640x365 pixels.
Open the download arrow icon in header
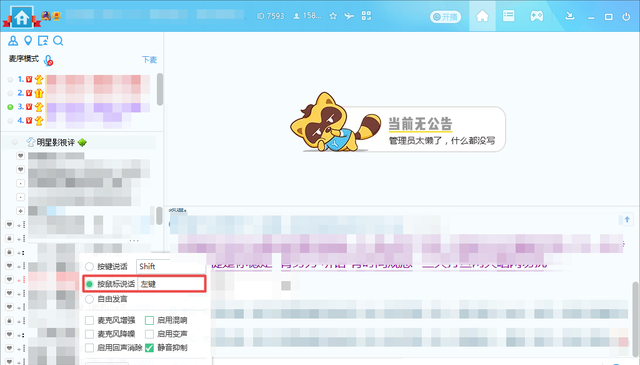570,16
